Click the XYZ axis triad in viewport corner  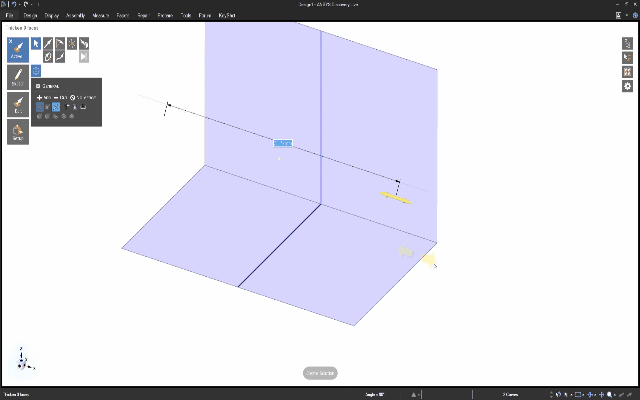[x=24, y=360]
